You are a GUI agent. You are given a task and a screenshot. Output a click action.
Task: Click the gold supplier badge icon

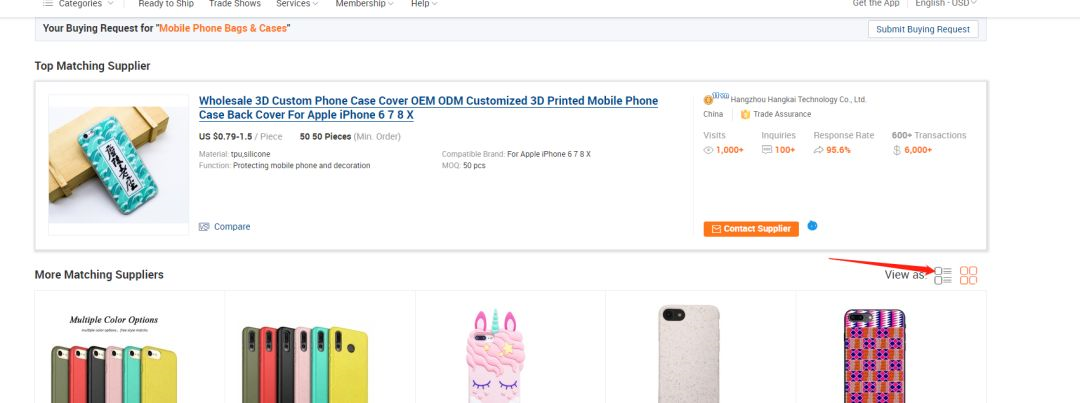[x=709, y=99]
